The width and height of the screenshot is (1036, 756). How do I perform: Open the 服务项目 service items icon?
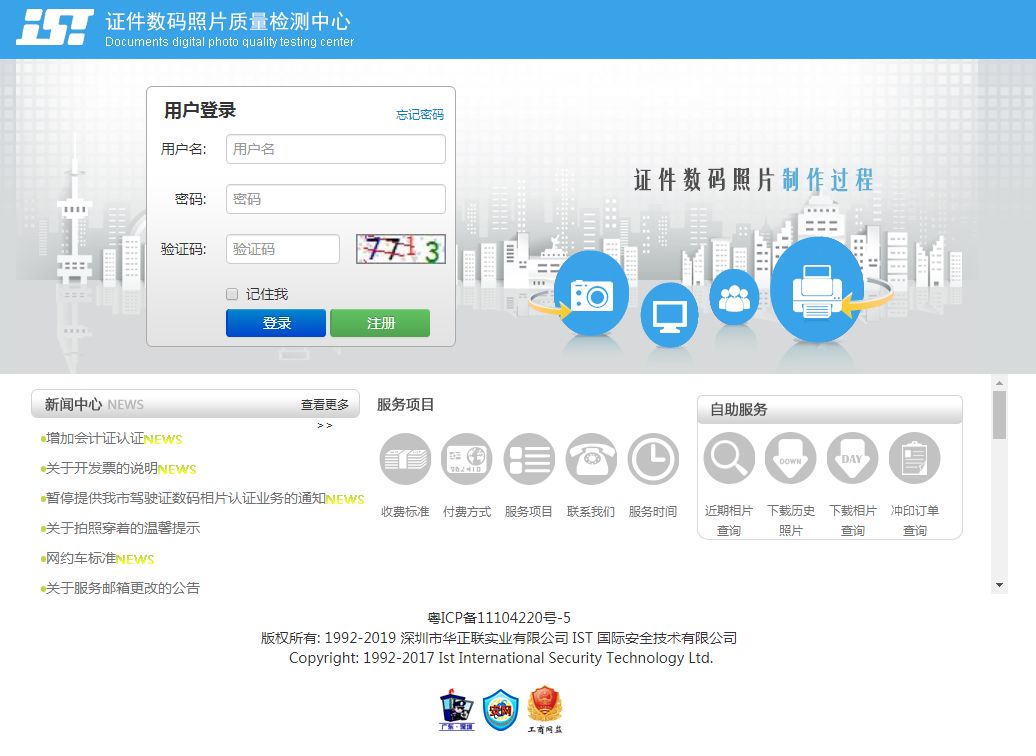528,458
